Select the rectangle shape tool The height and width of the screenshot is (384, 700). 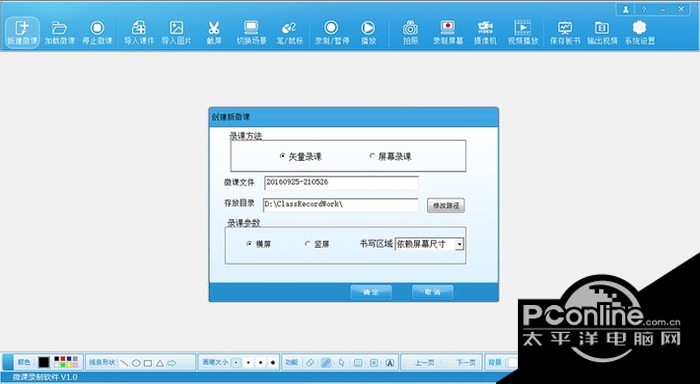[148, 363]
